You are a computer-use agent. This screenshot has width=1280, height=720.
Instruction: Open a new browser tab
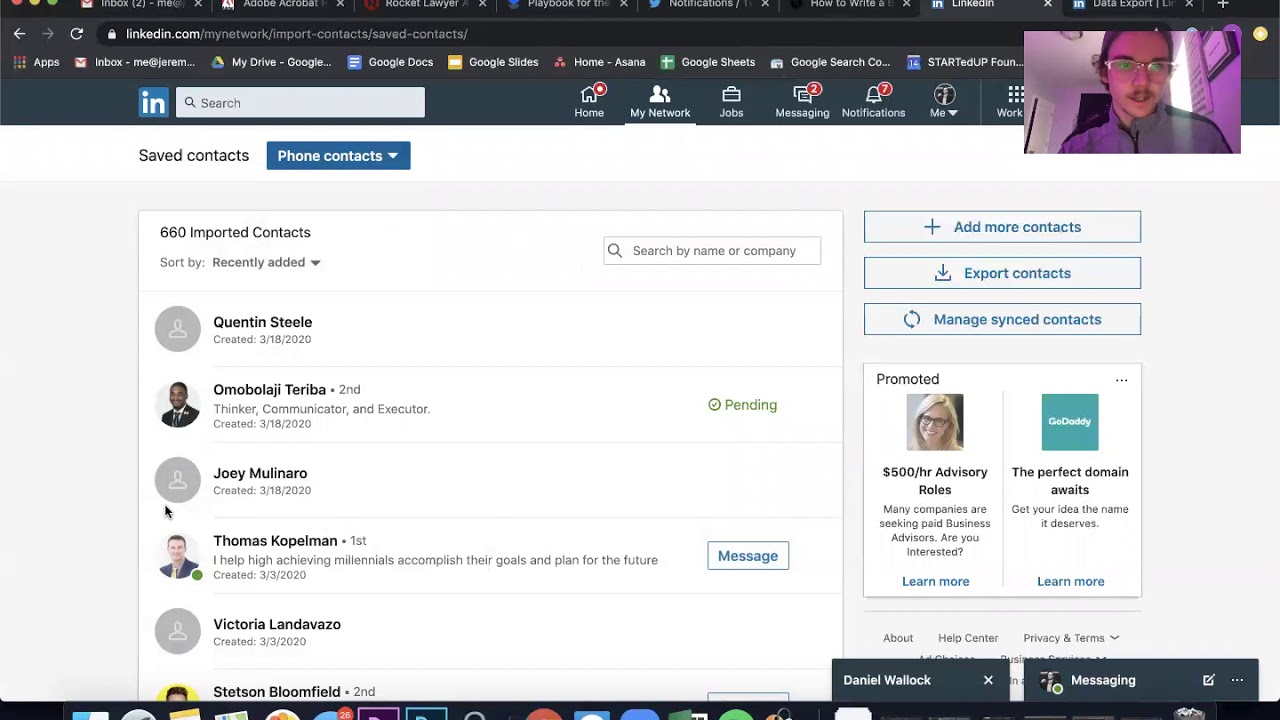pyautogui.click(x=1222, y=4)
